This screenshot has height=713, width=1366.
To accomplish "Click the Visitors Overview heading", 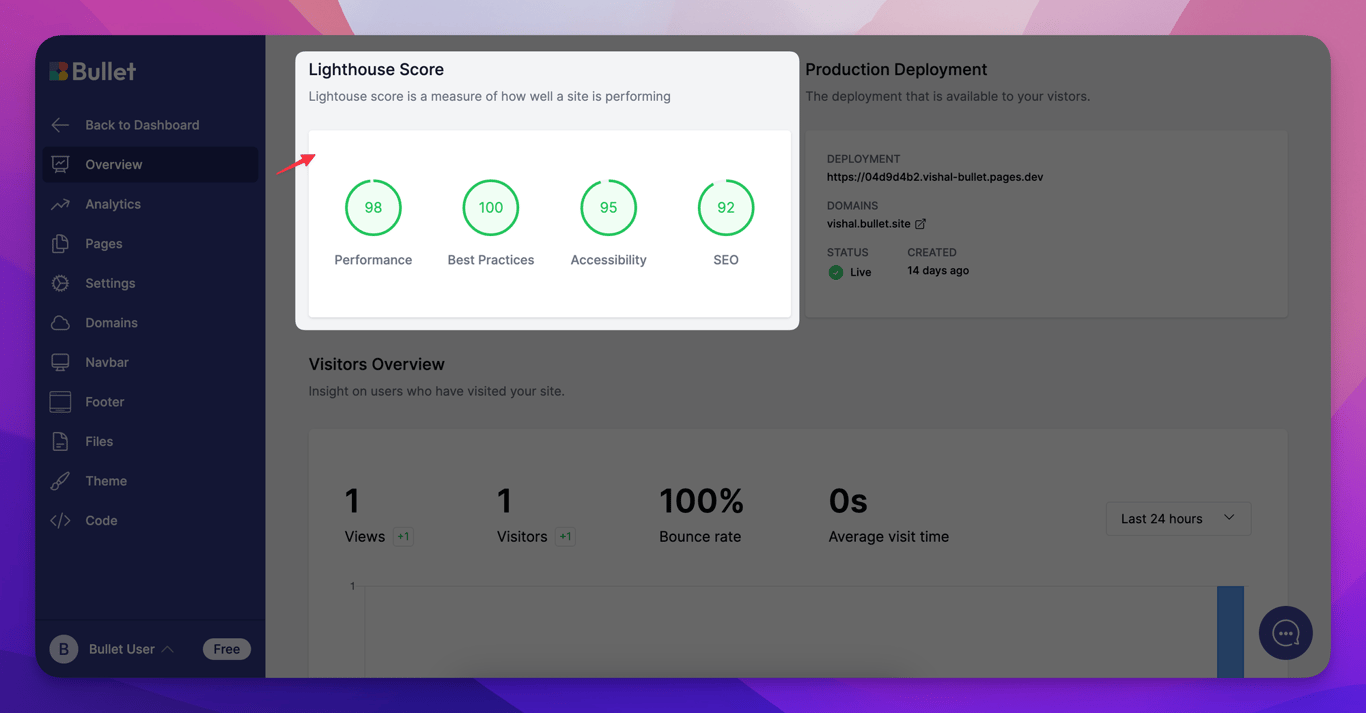I will click(376, 364).
